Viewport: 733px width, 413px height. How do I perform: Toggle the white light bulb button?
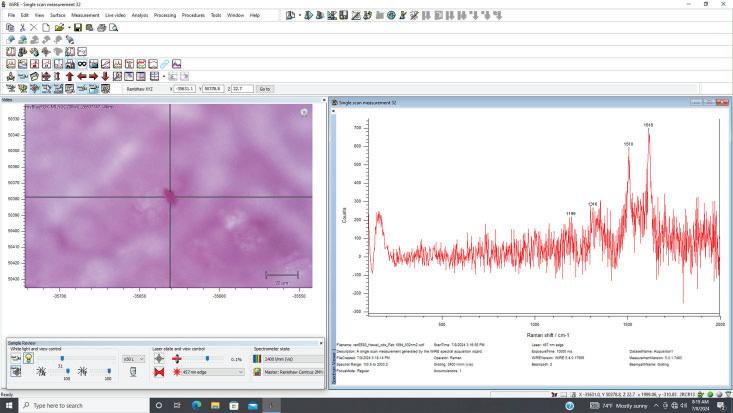pos(29,358)
